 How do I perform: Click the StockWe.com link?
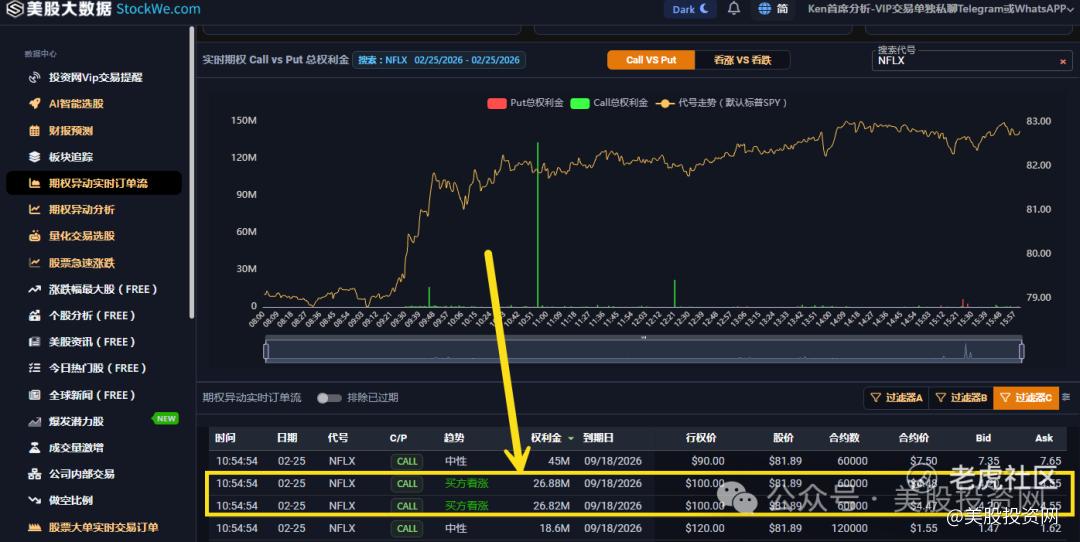click(x=158, y=9)
